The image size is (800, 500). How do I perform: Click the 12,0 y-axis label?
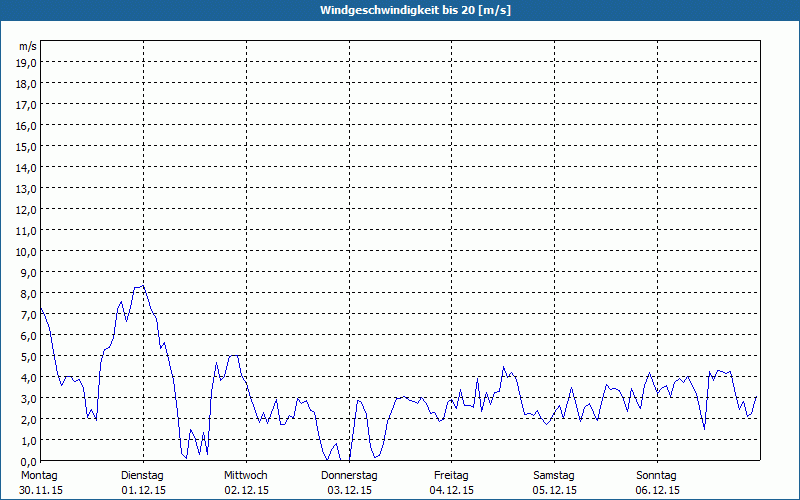[27, 210]
